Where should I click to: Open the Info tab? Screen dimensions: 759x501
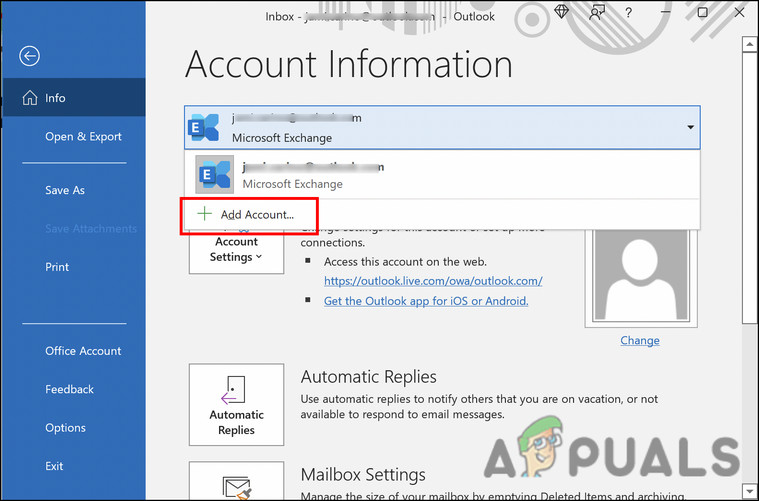74,98
